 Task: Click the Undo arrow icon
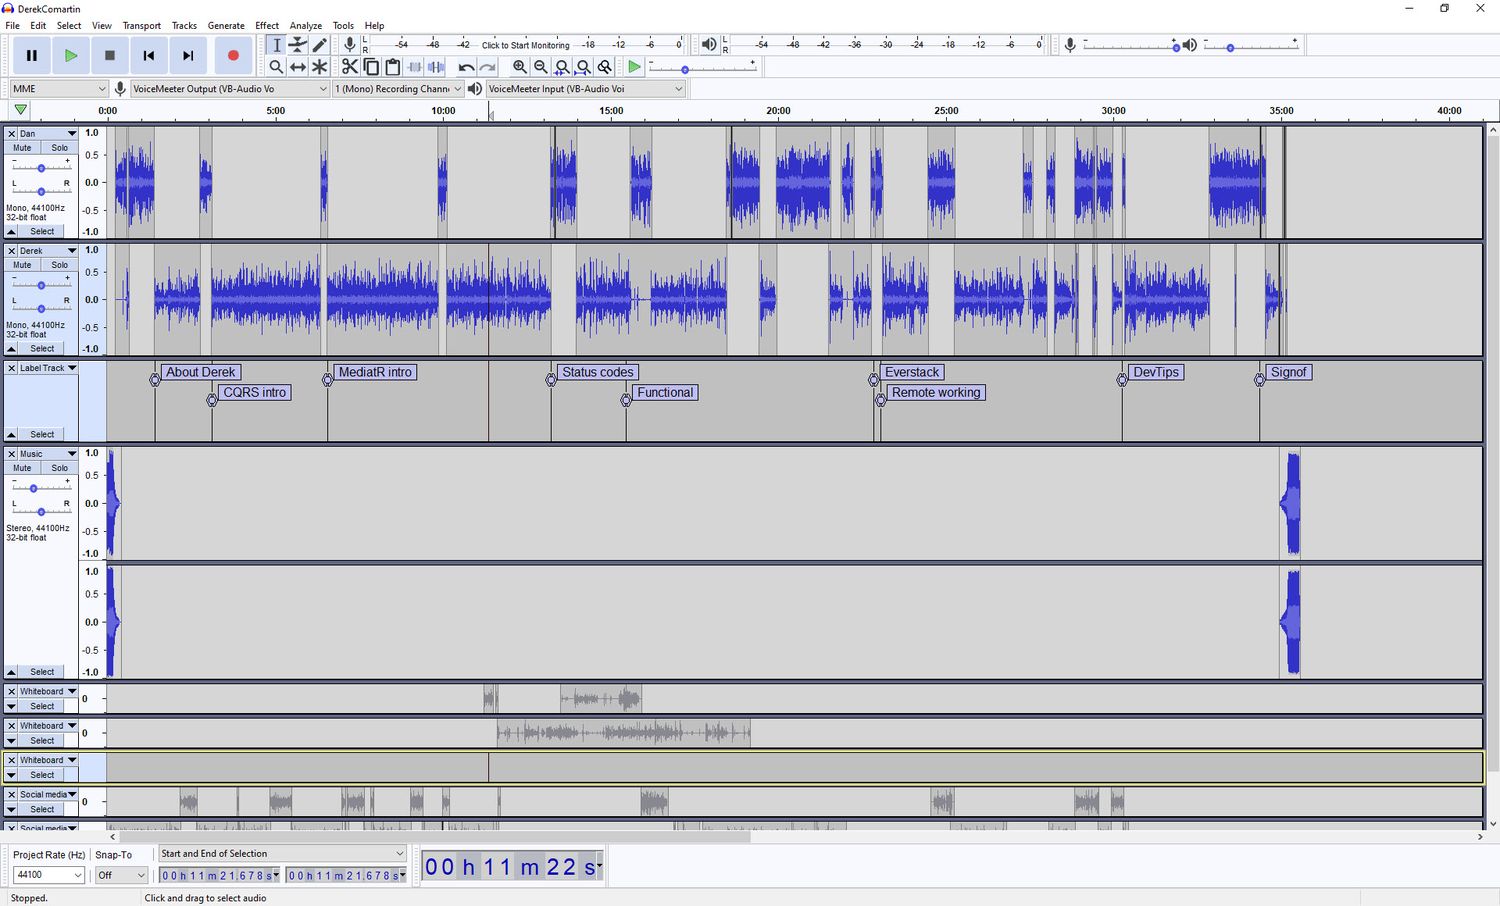coord(466,67)
